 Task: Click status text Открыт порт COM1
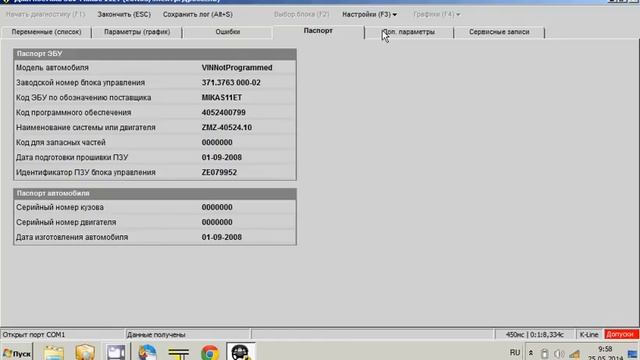(34, 335)
